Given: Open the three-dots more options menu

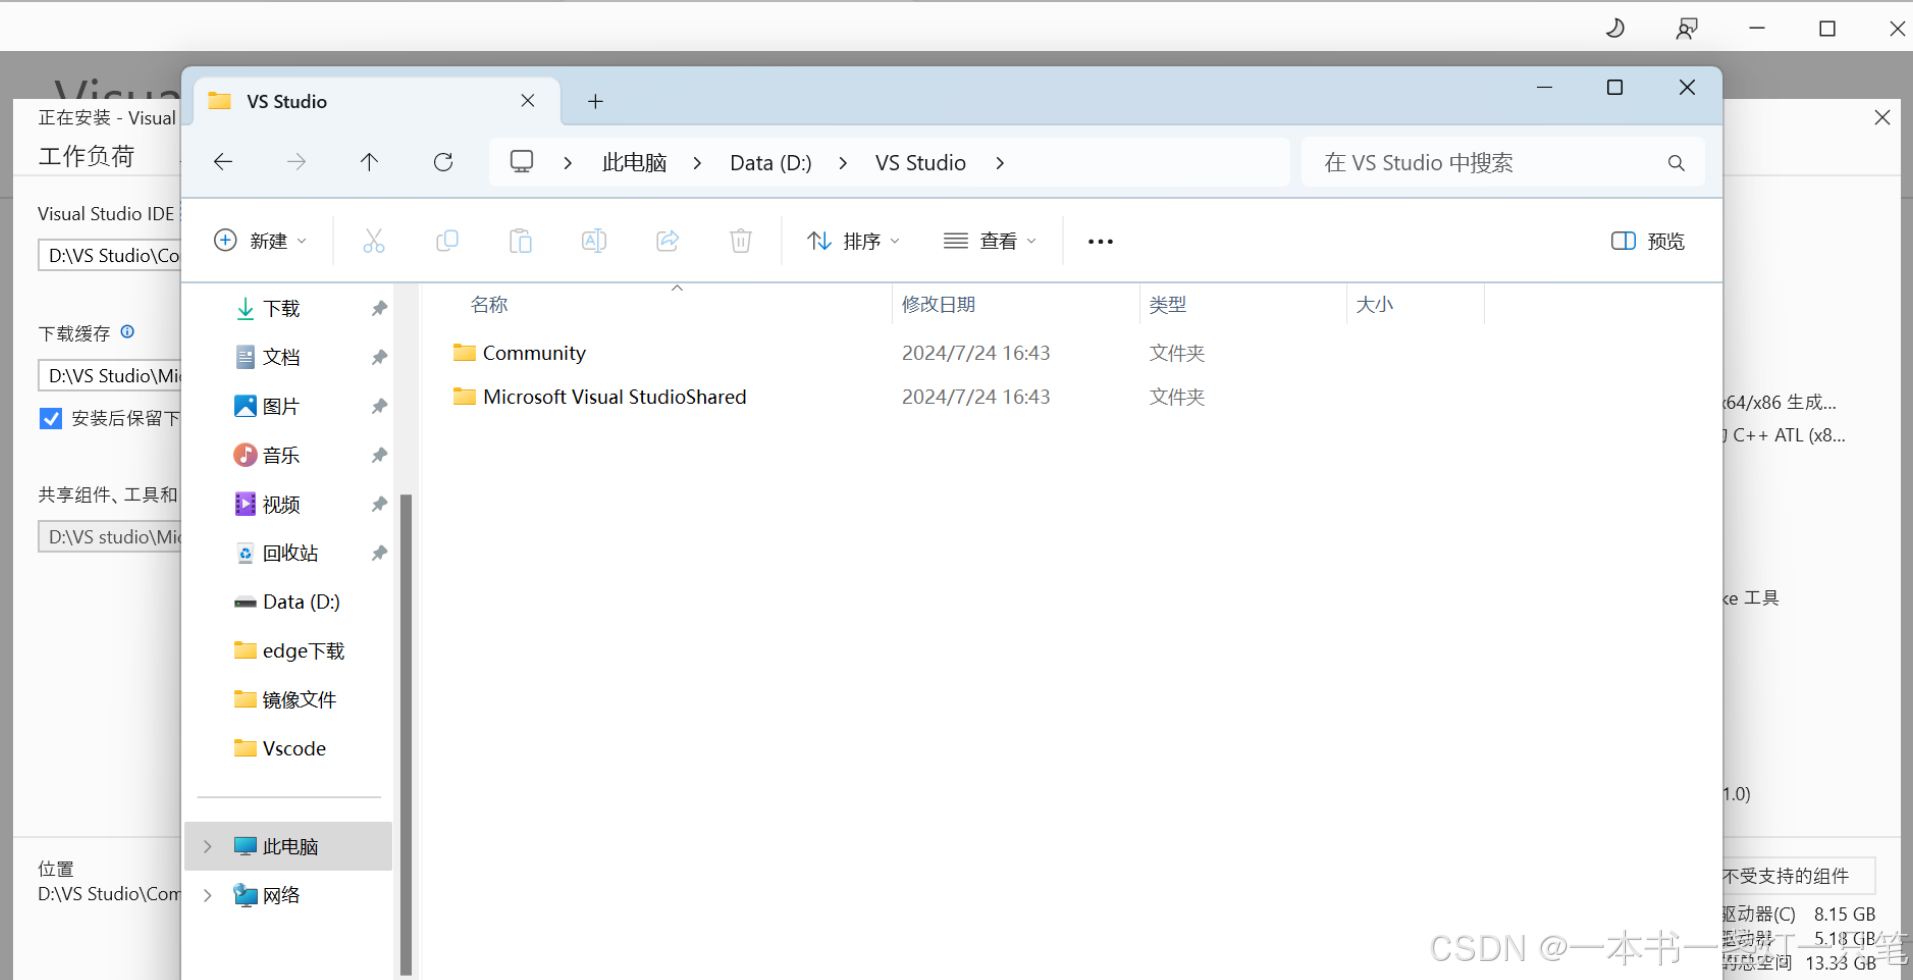Looking at the screenshot, I should click(x=1100, y=241).
